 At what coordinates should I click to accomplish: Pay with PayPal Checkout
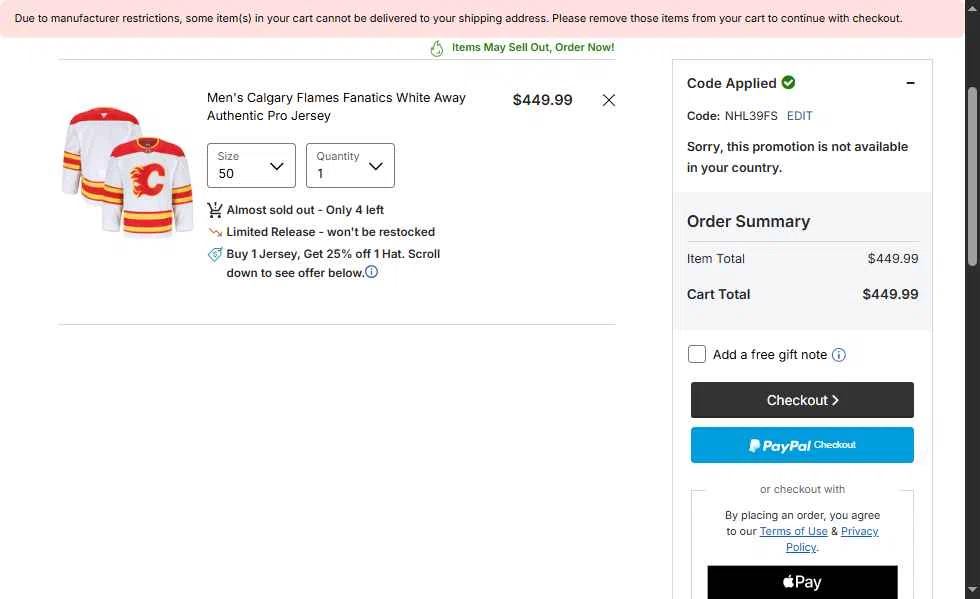point(802,445)
